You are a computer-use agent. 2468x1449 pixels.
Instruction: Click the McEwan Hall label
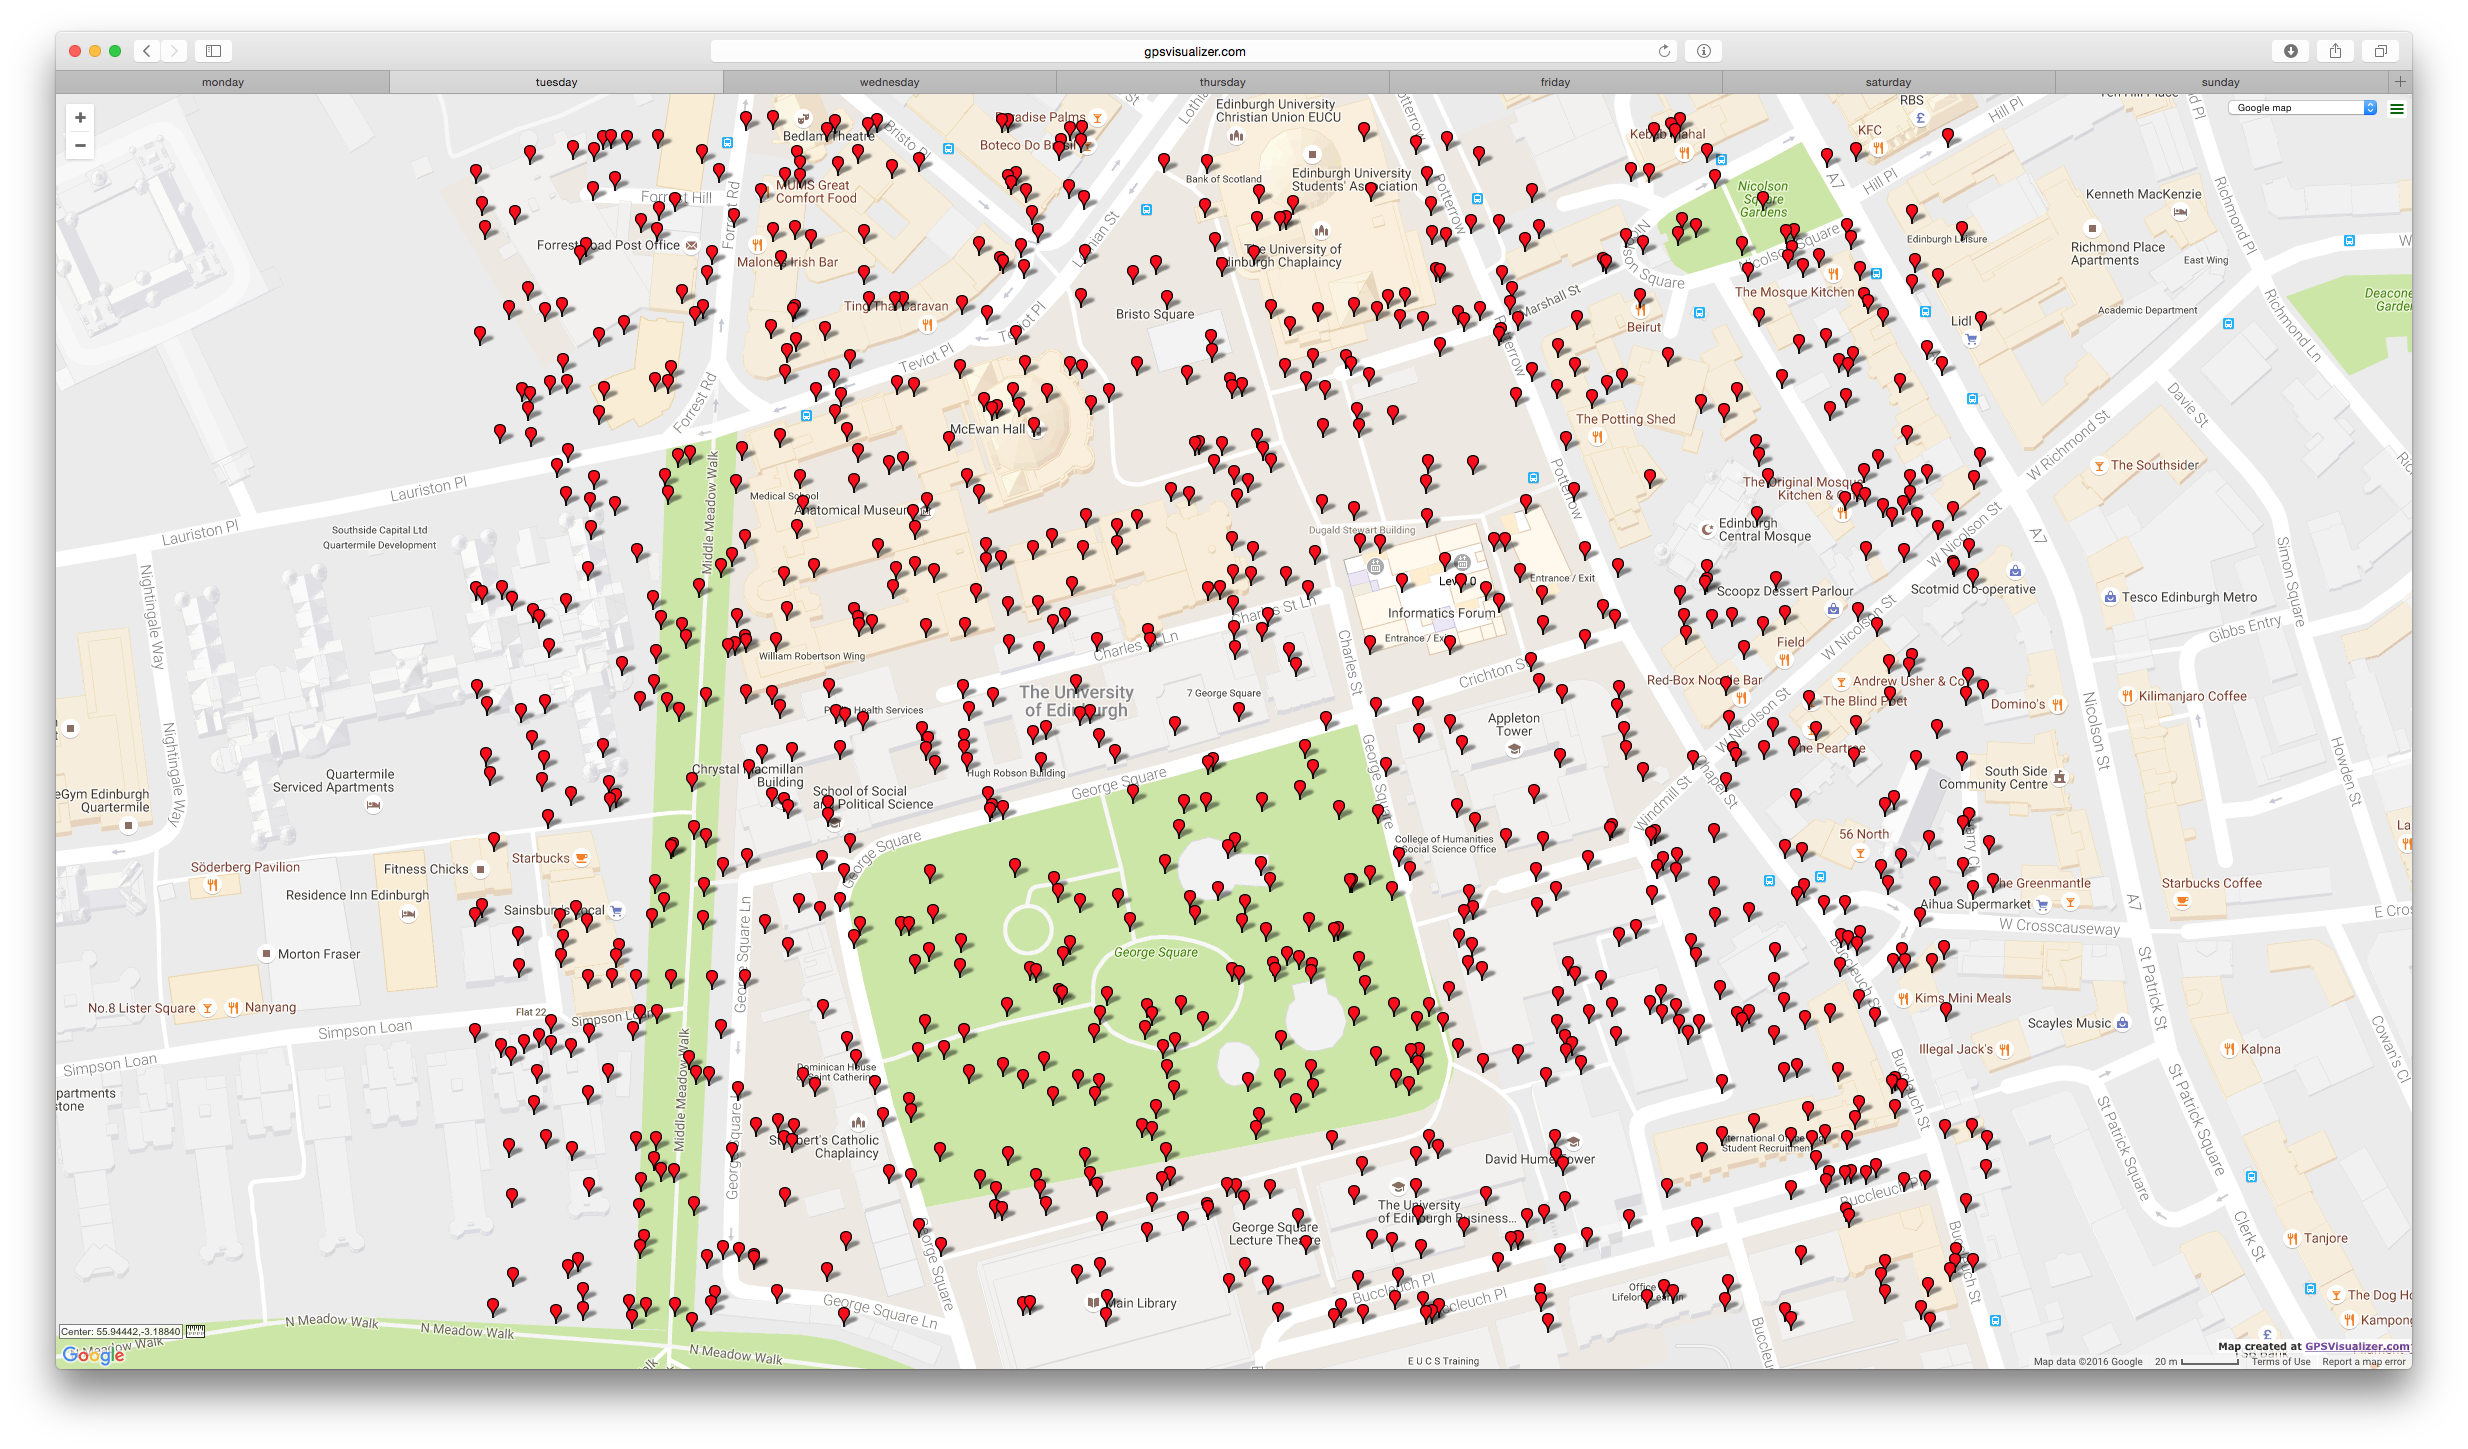pos(988,429)
